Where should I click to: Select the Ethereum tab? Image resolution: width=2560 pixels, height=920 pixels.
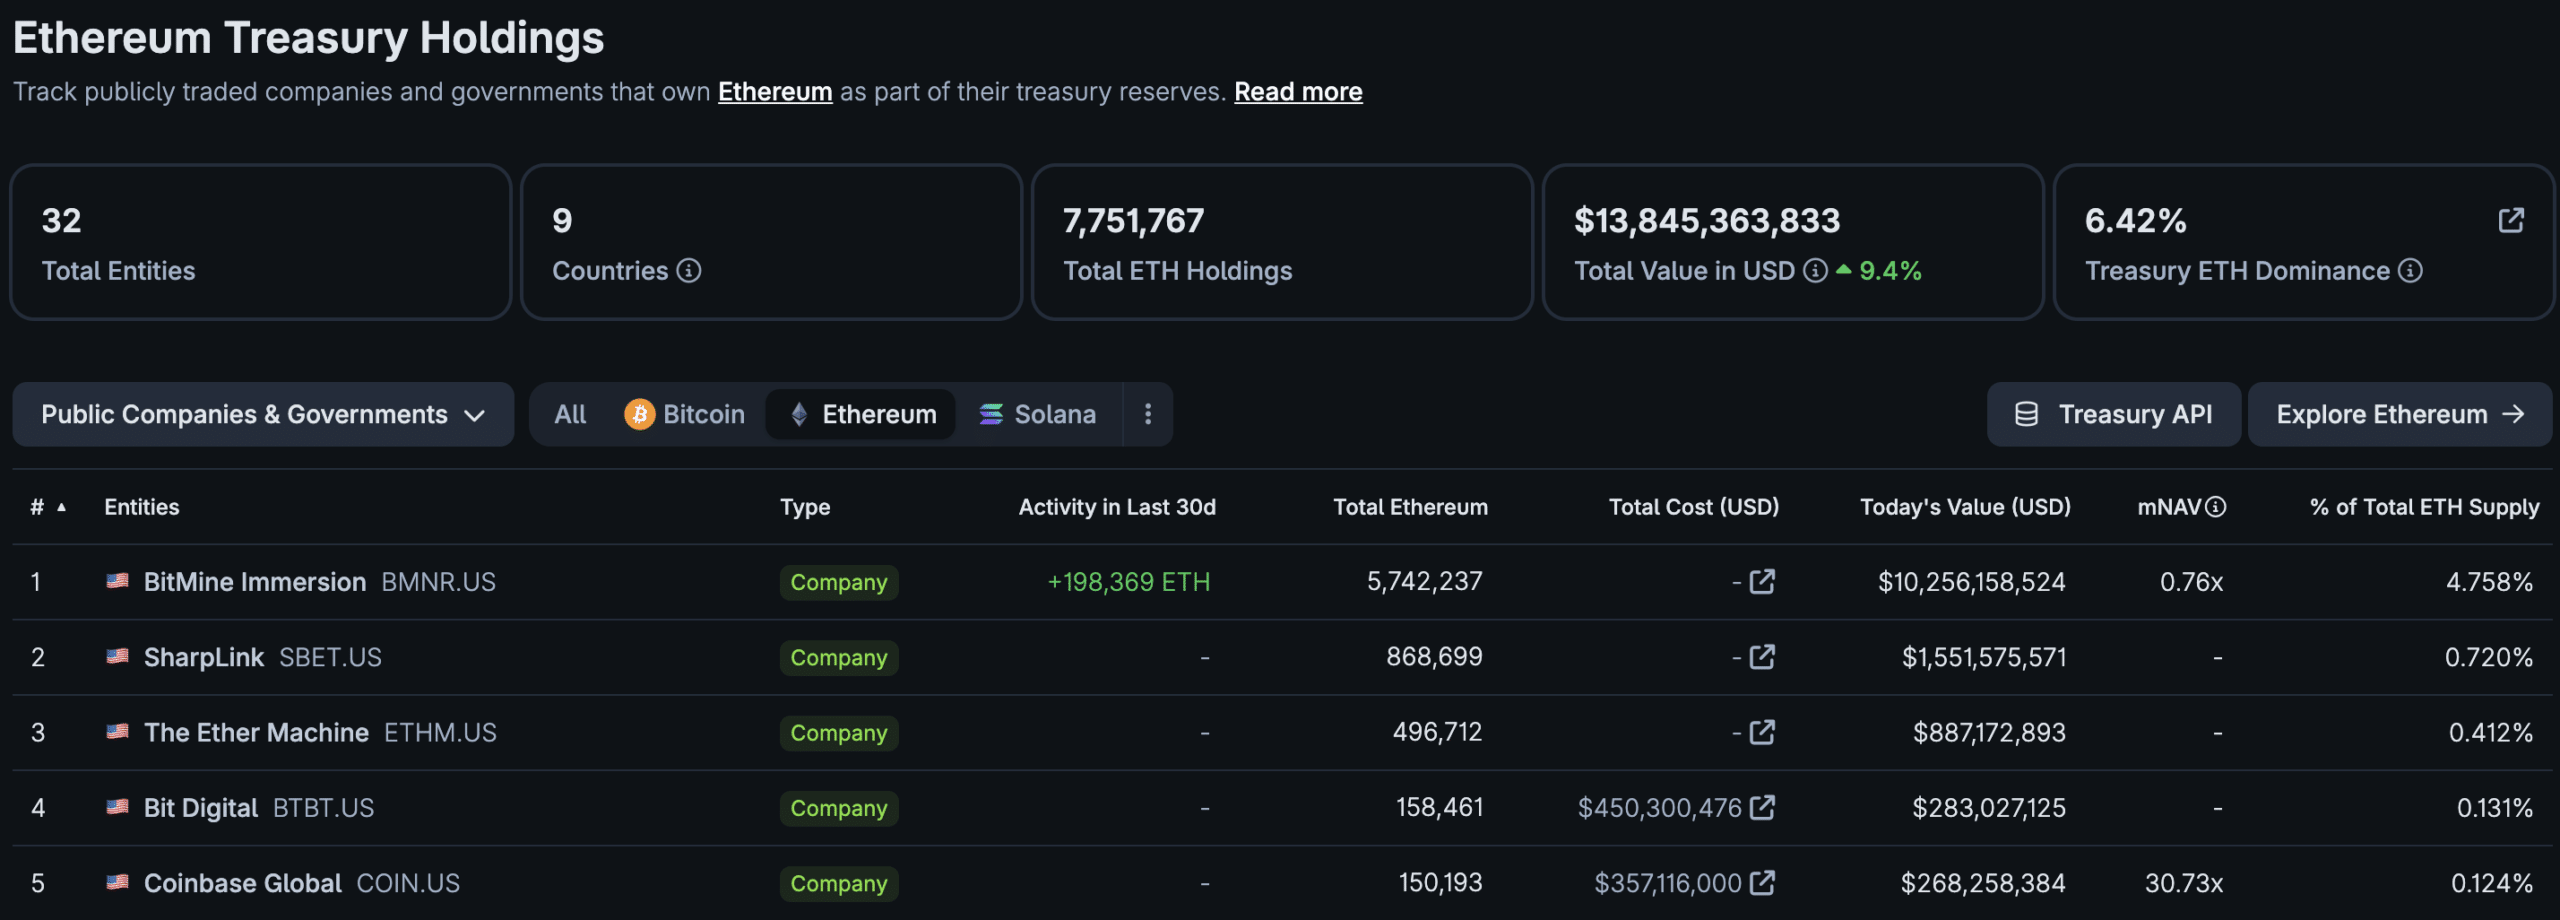861,414
